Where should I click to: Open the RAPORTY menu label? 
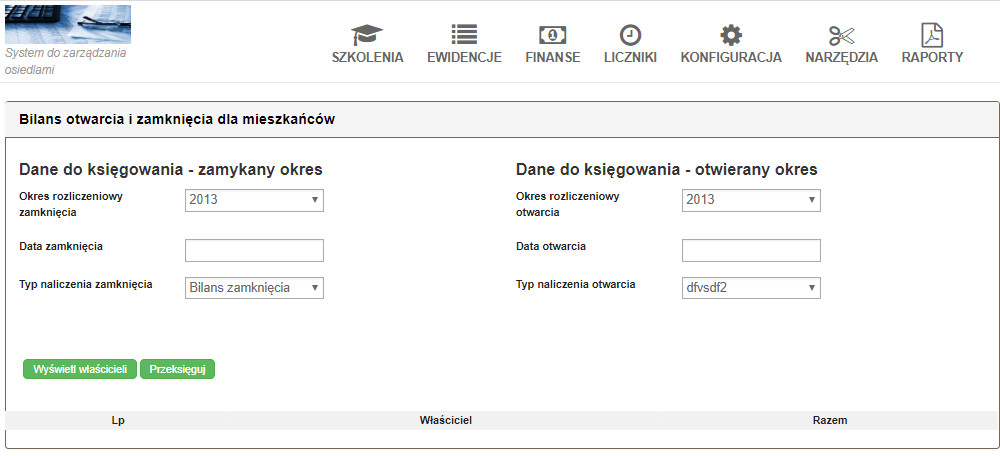point(932,57)
